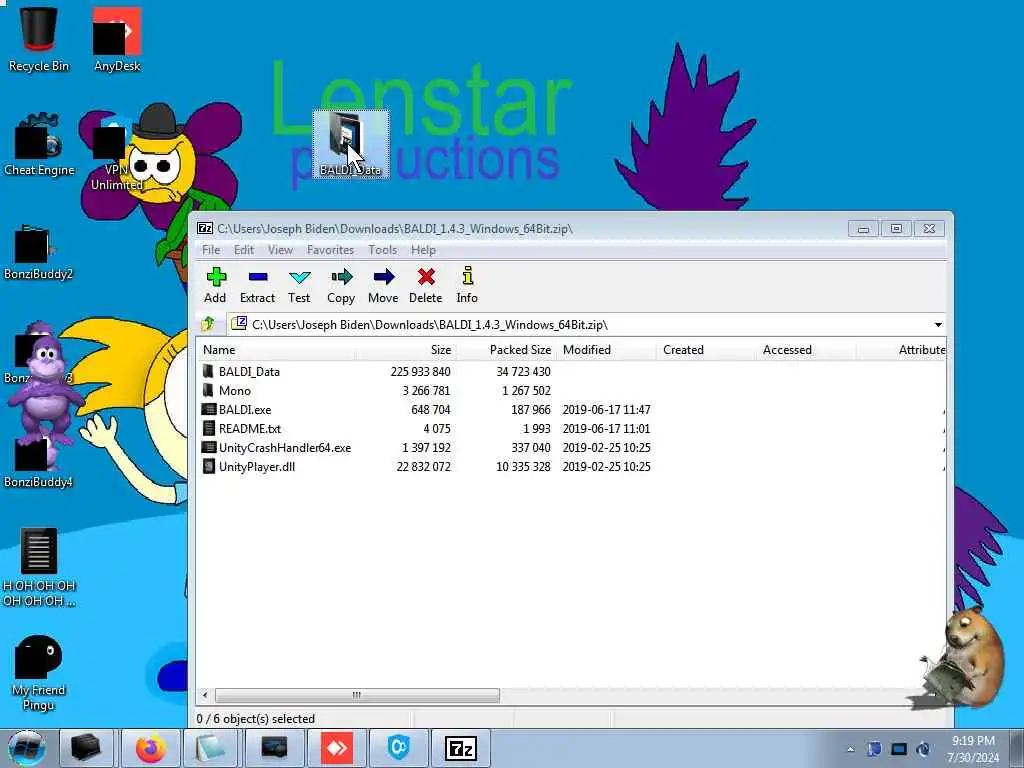Sort by the Name column header
This screenshot has height=768, width=1024.
click(276, 350)
